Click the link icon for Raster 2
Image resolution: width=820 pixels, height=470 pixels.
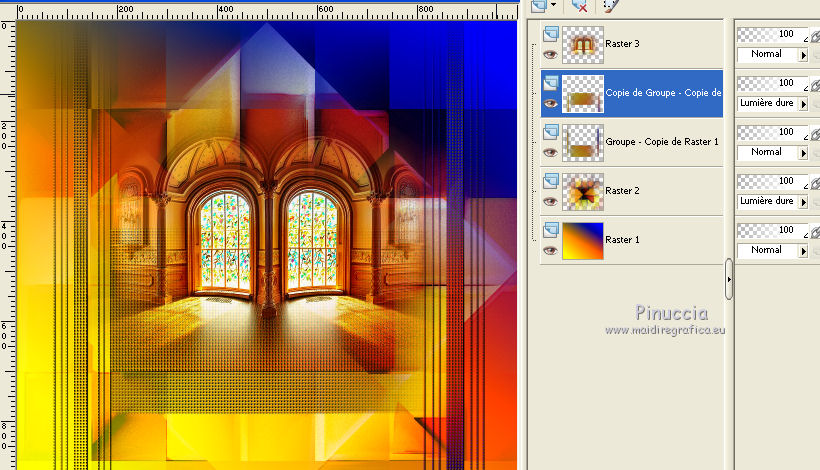(815, 182)
